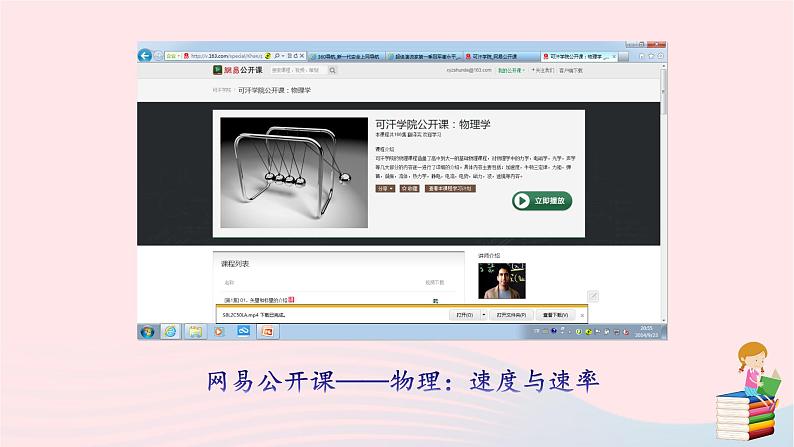Click the media player taskbar icon
This screenshot has height=447, width=794.
pos(219,332)
